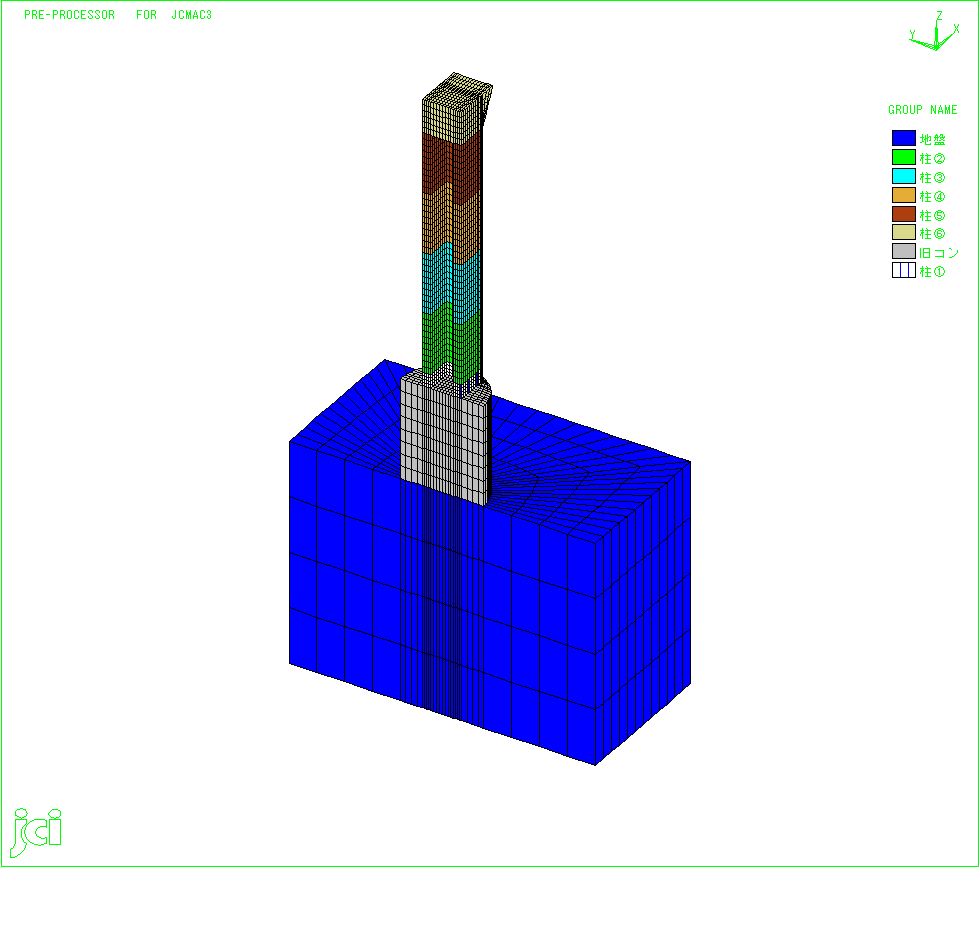Click the striped white 柱① legend swatch
Image resolution: width=980 pixels, height=939 pixels.
(904, 270)
